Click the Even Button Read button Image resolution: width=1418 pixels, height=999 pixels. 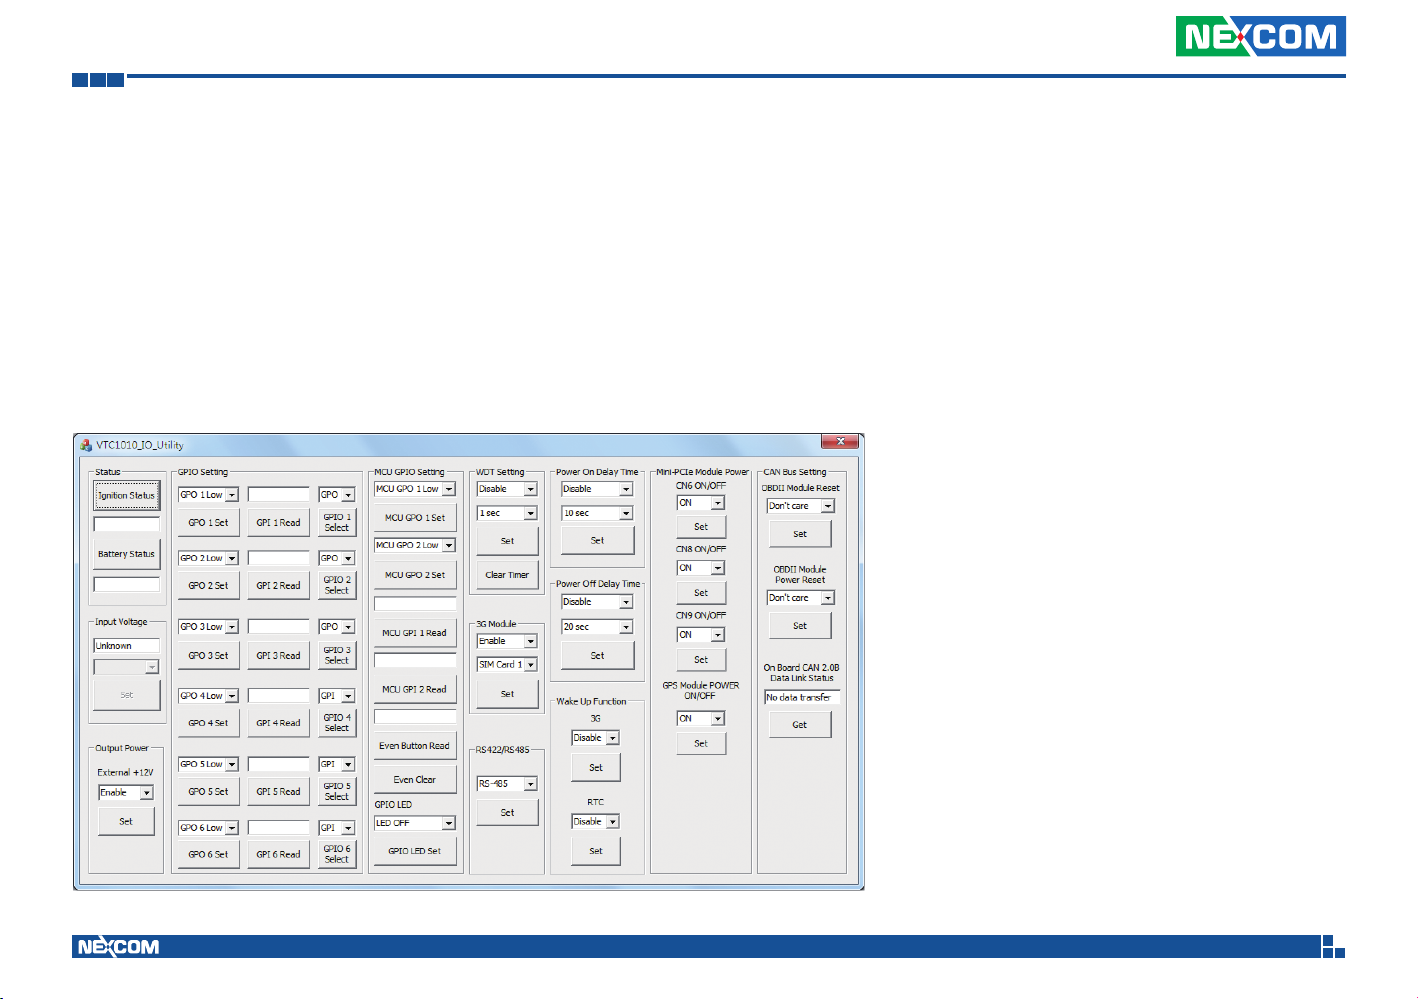coord(415,746)
